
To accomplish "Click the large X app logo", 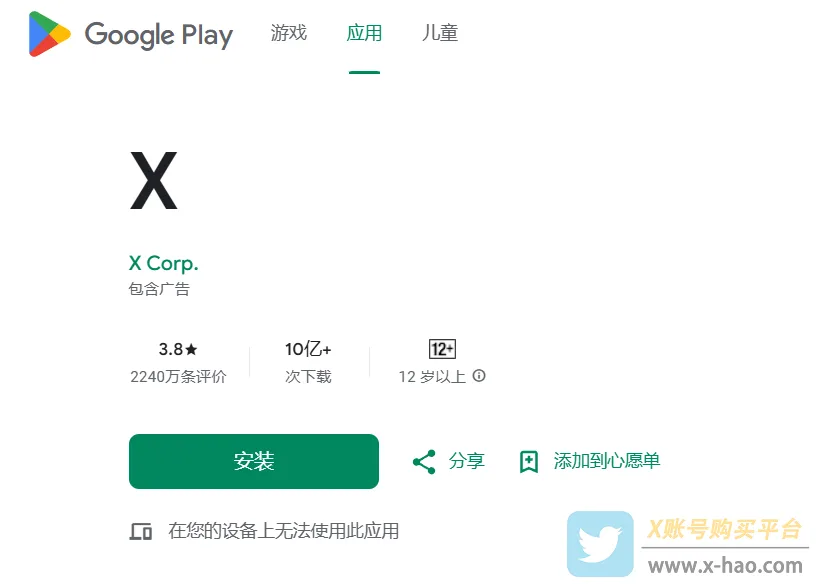I will tap(154, 181).
